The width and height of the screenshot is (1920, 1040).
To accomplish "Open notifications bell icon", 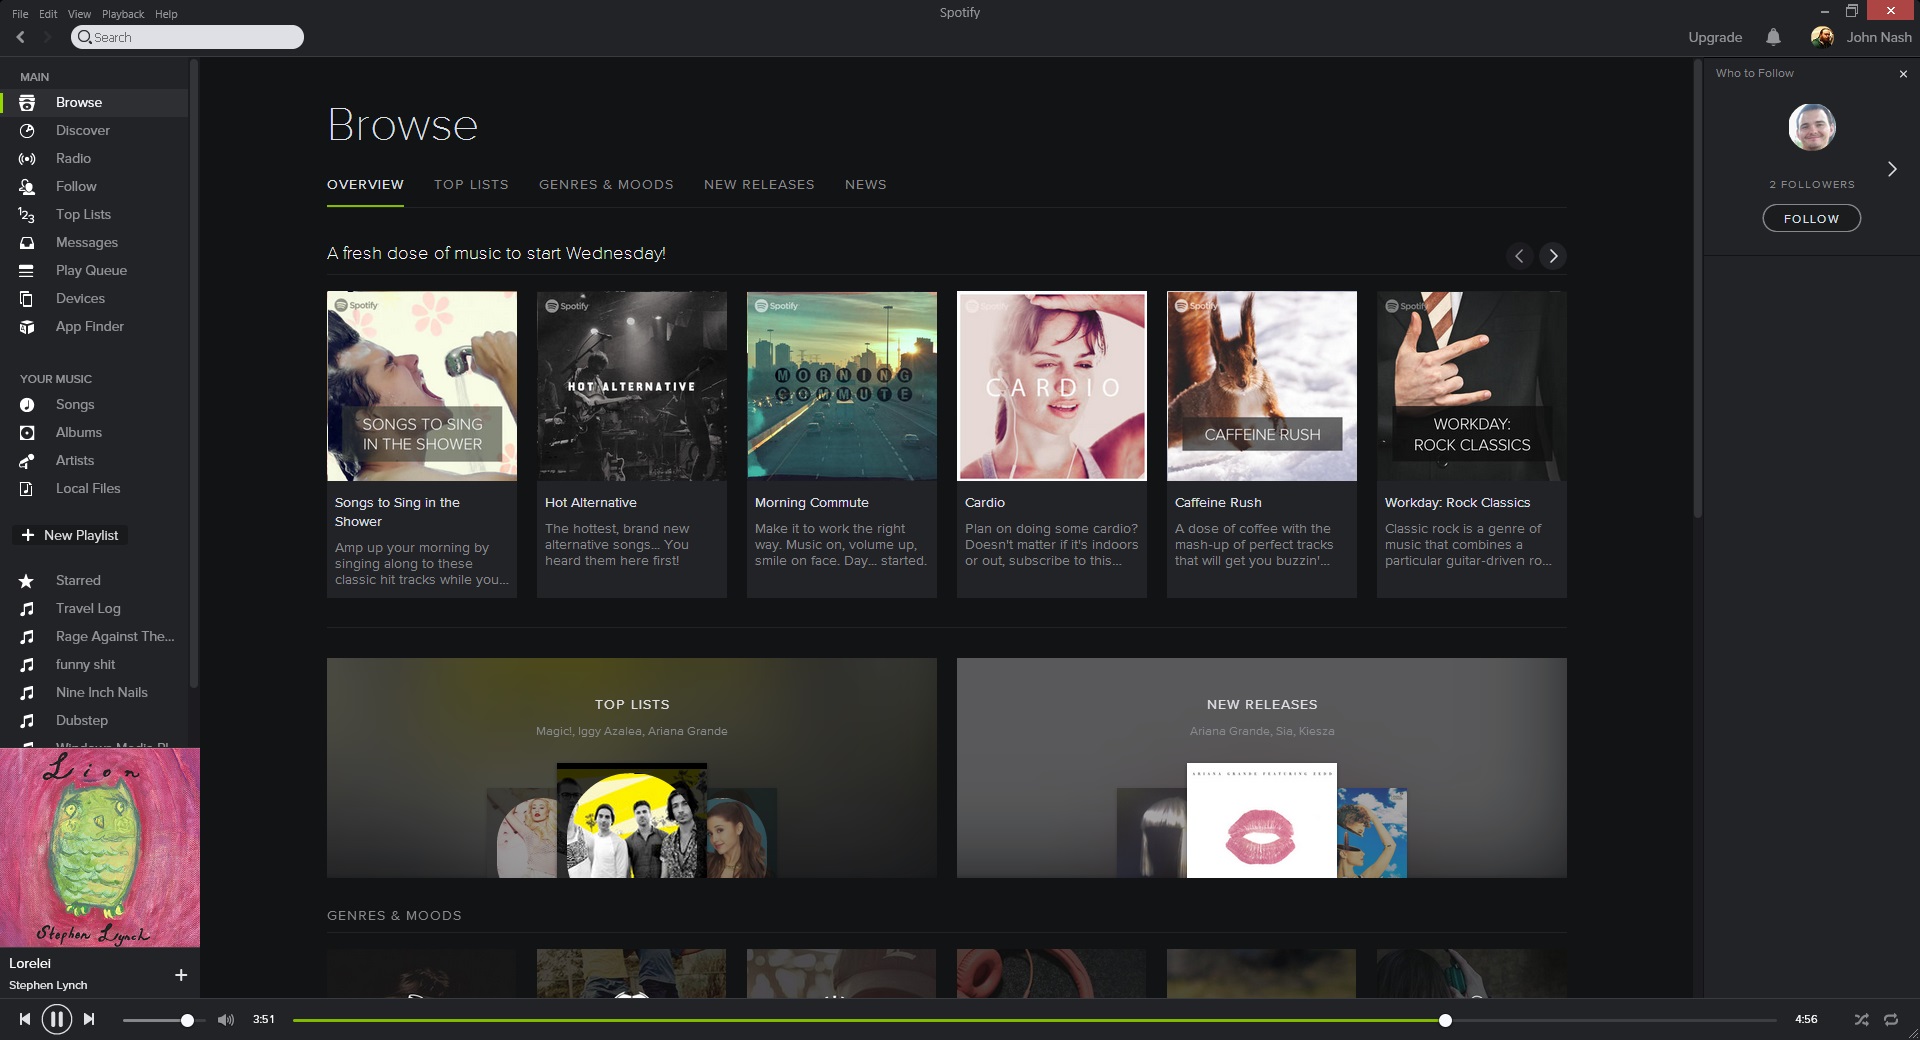I will tap(1773, 37).
